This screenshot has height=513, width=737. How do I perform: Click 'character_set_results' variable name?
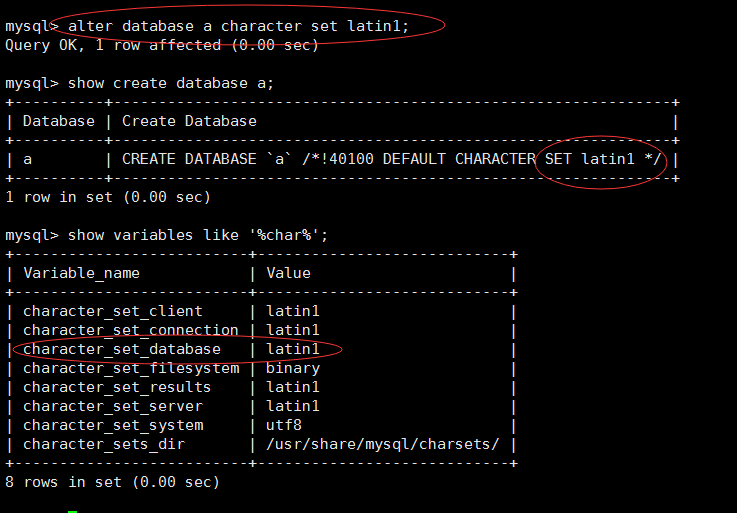(x=117, y=387)
